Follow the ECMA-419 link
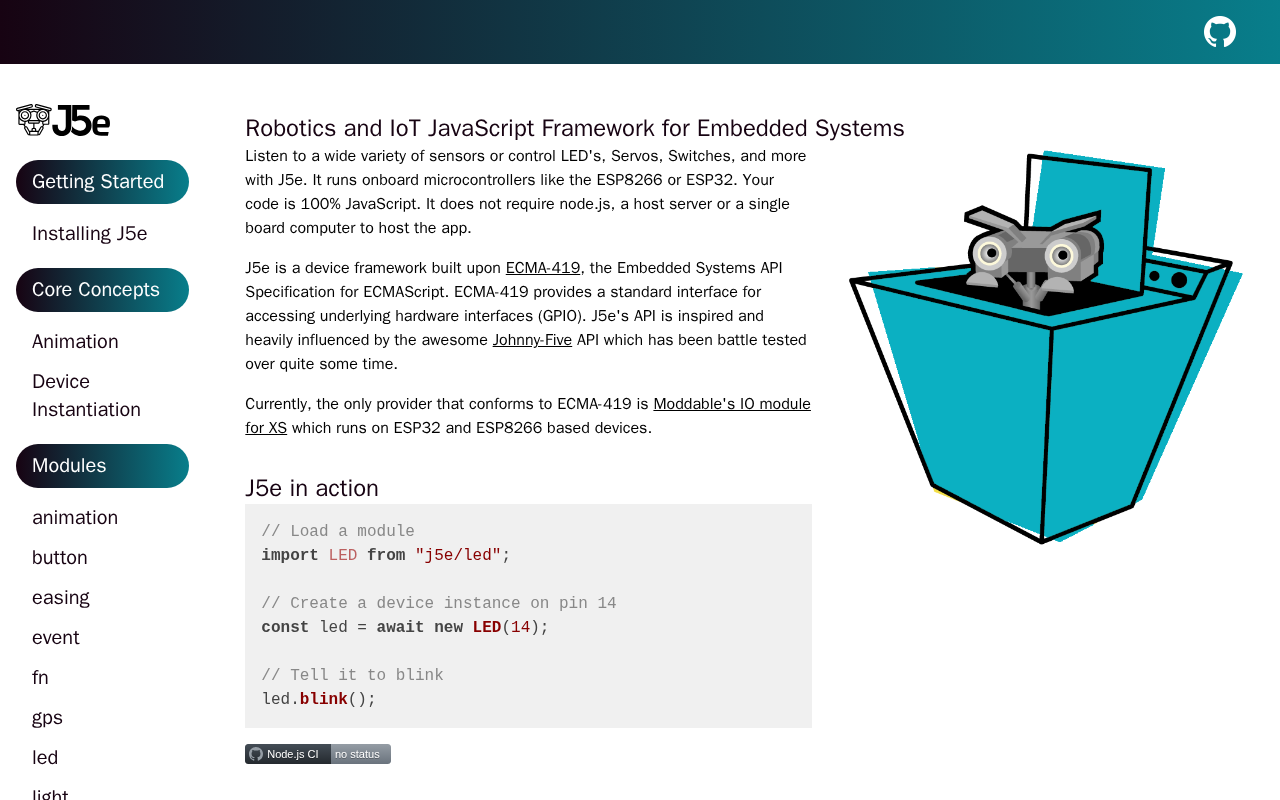The height and width of the screenshot is (800, 1280). click(x=543, y=268)
